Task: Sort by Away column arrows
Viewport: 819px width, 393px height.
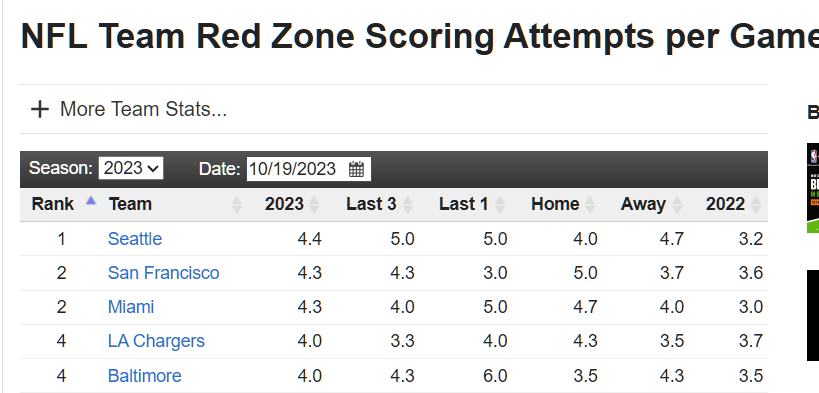Action: coord(677,204)
